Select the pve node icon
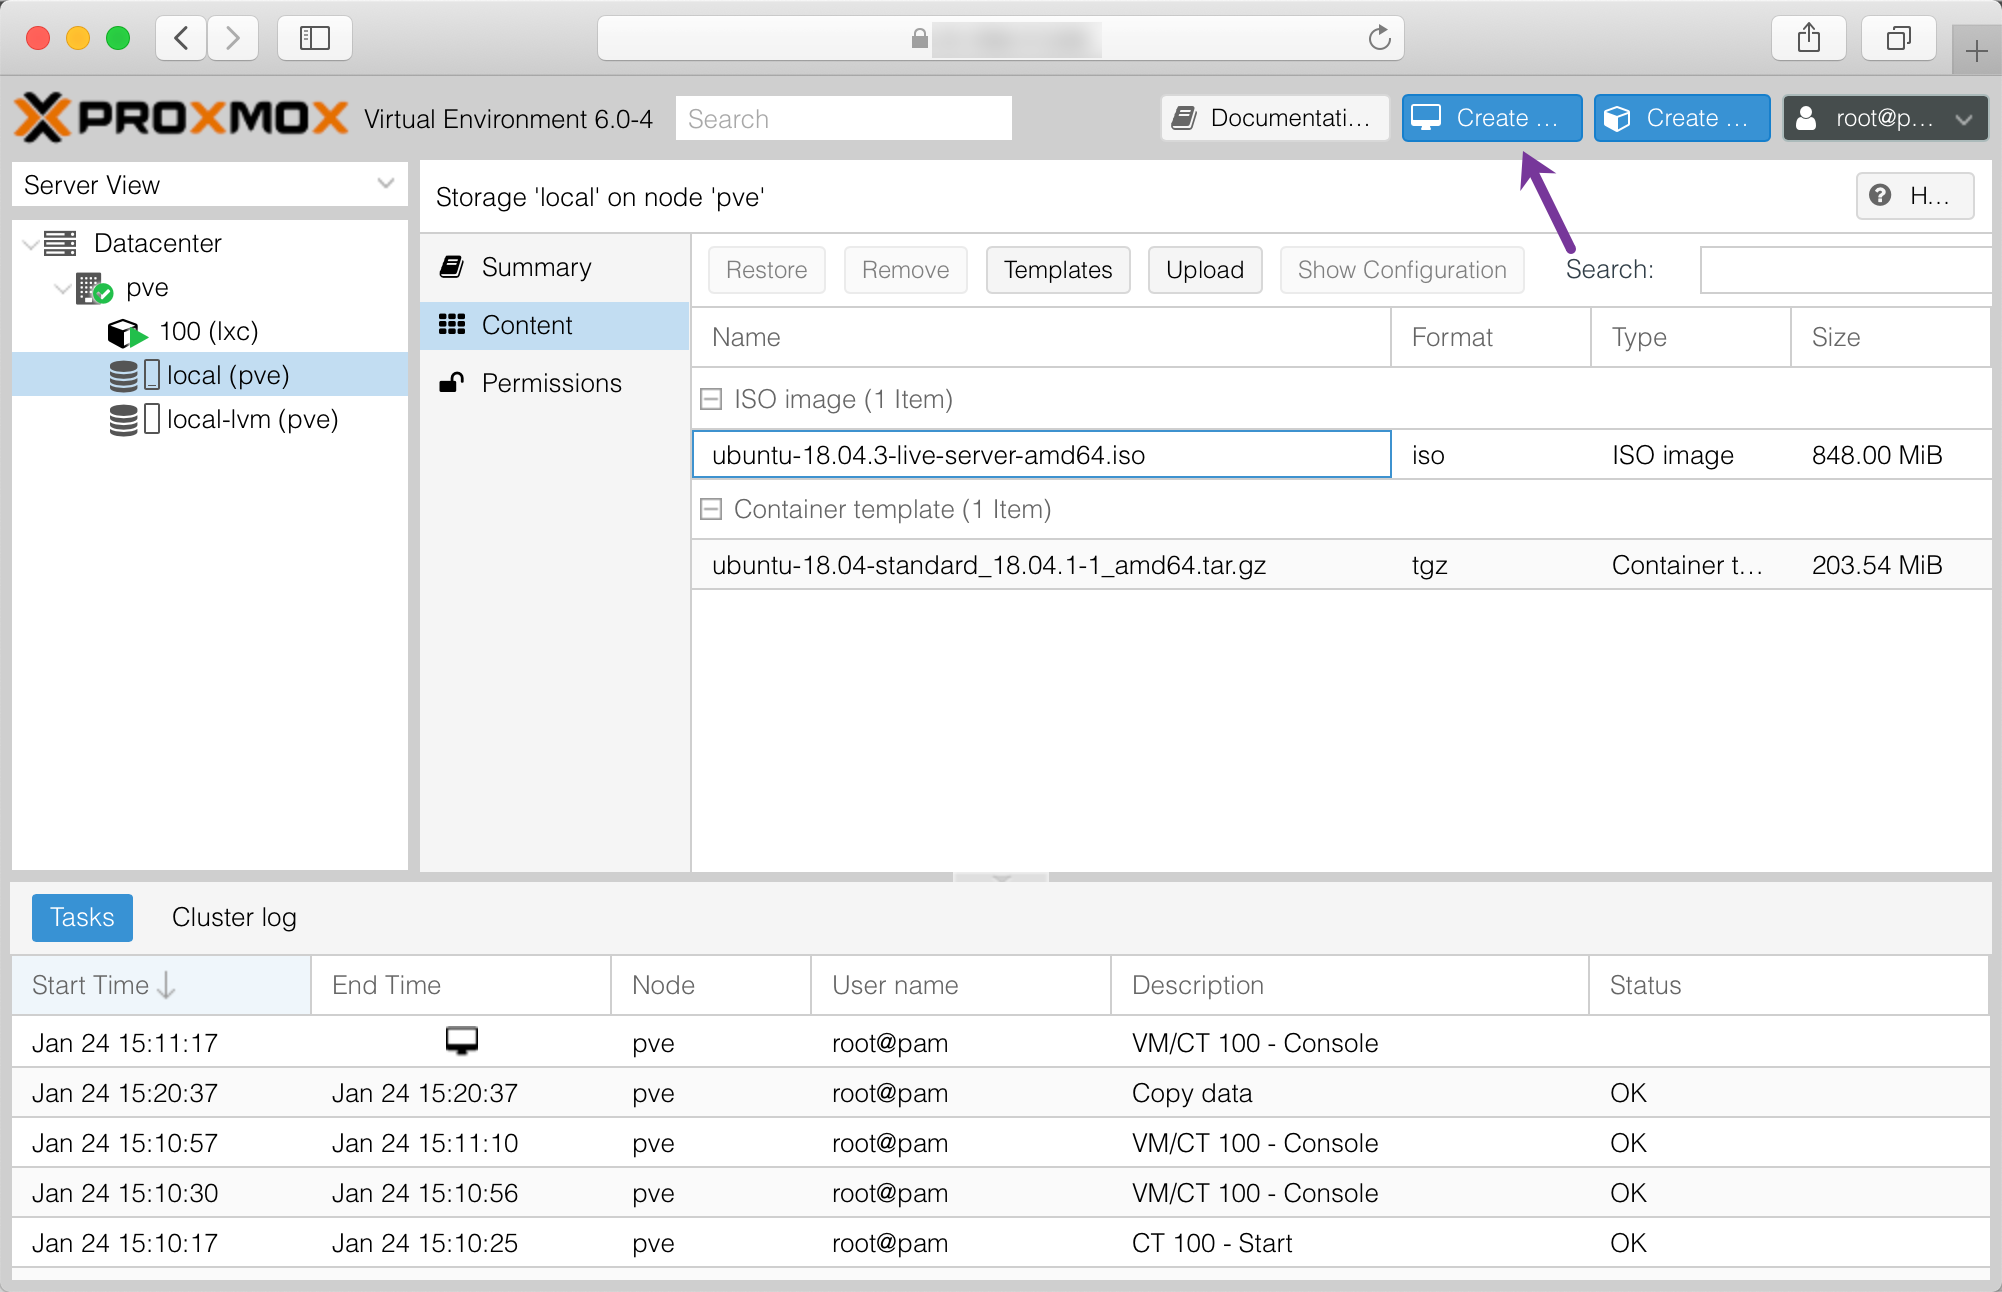 (94, 288)
